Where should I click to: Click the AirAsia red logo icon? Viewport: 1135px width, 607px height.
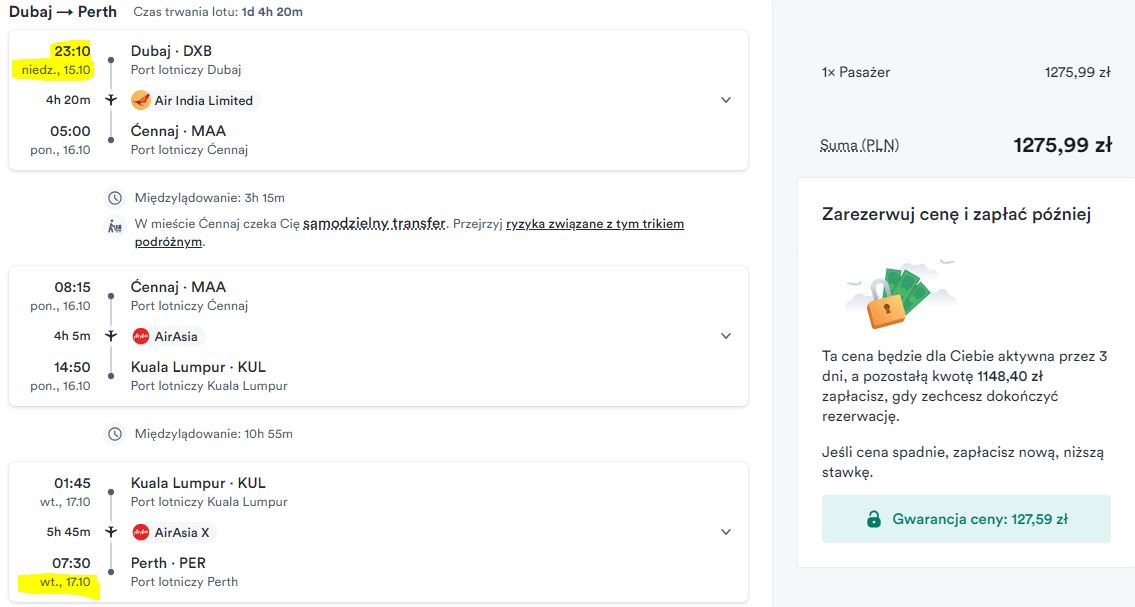(141, 336)
